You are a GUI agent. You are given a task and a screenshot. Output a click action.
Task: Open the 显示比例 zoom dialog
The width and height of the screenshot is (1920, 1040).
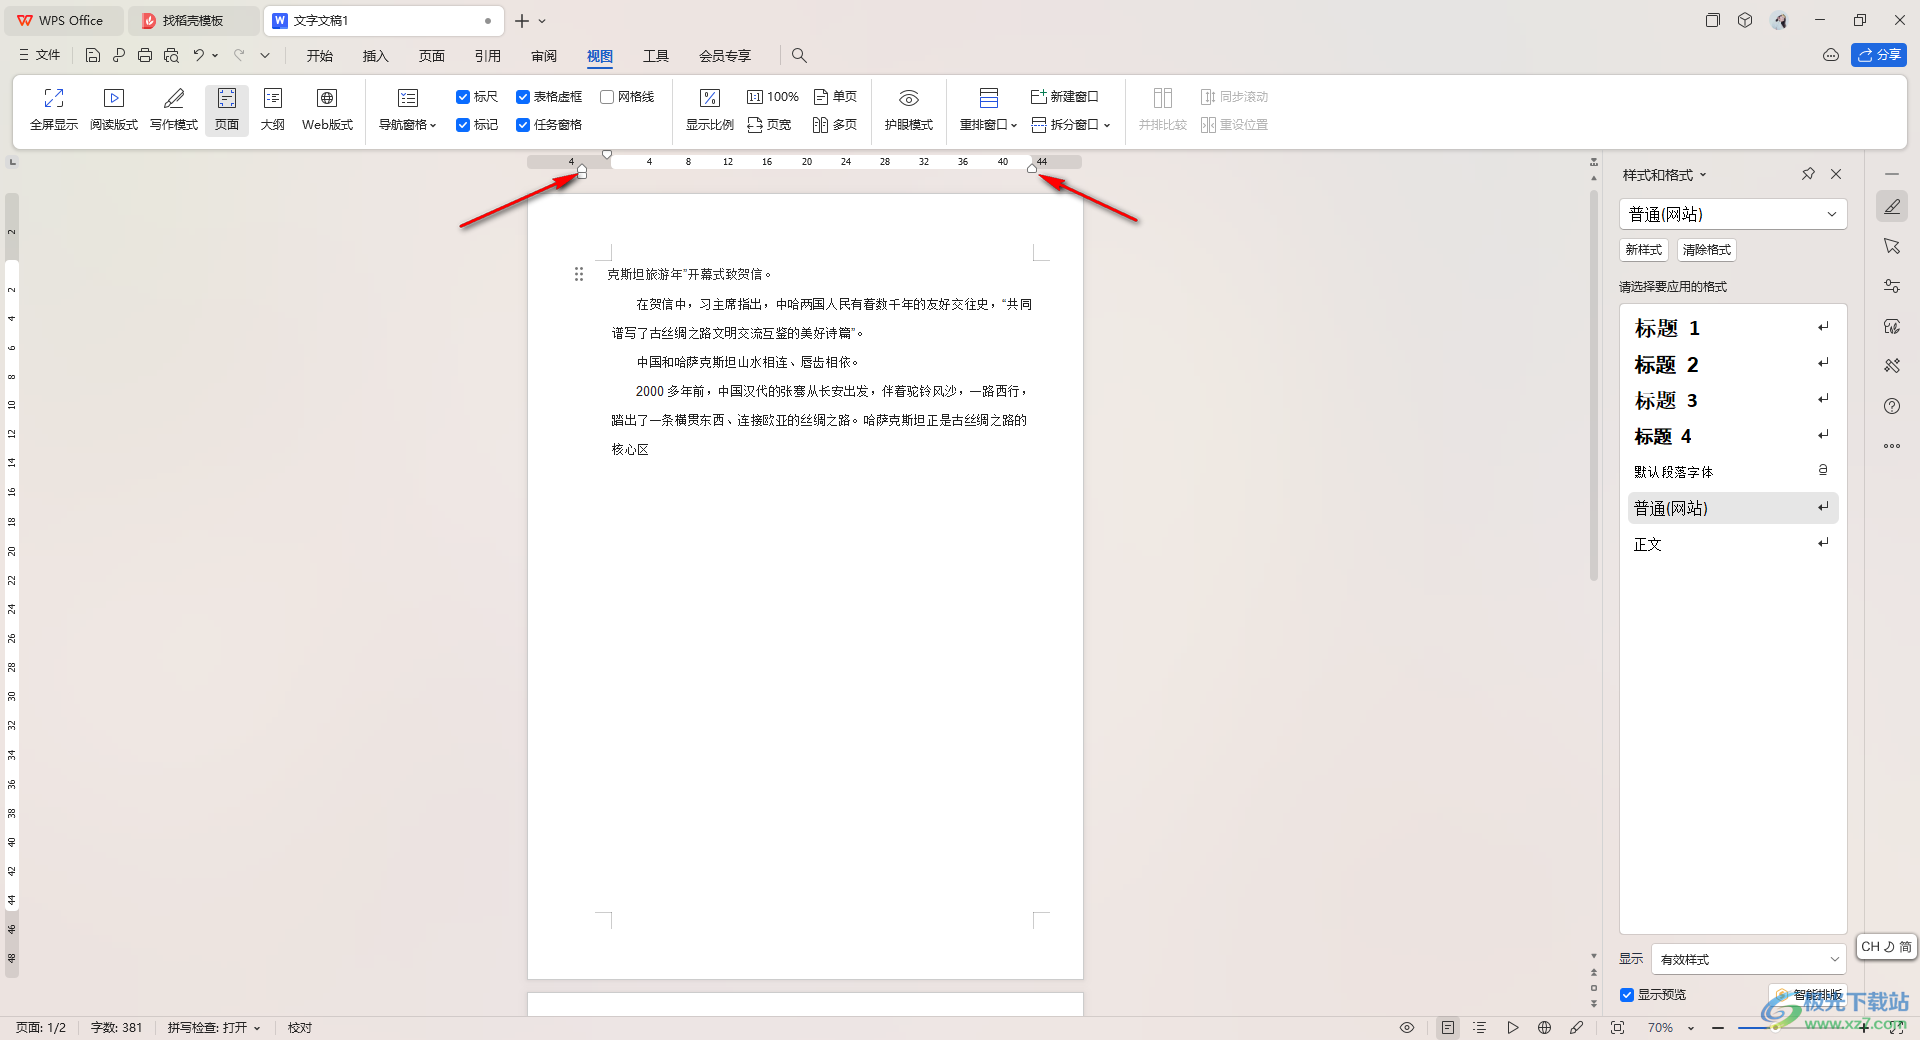coord(710,109)
